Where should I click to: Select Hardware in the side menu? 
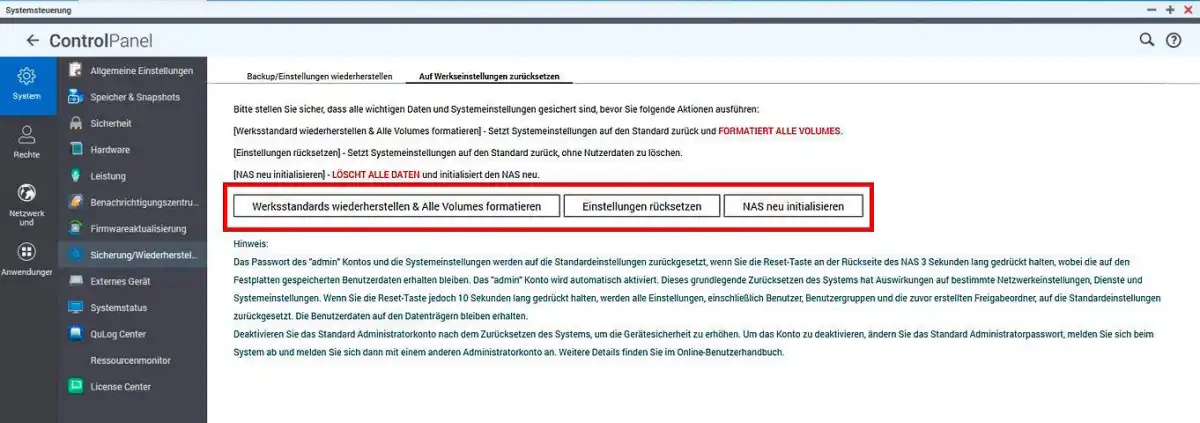click(x=110, y=150)
